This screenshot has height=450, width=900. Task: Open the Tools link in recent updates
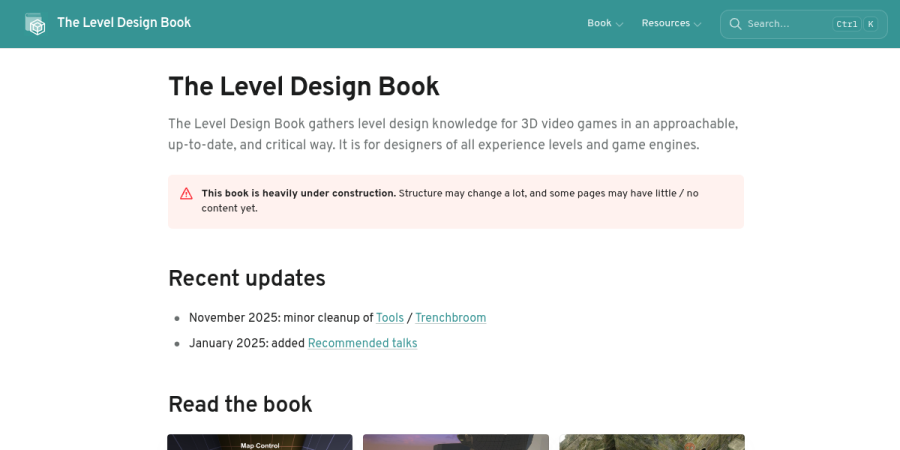pyautogui.click(x=390, y=318)
